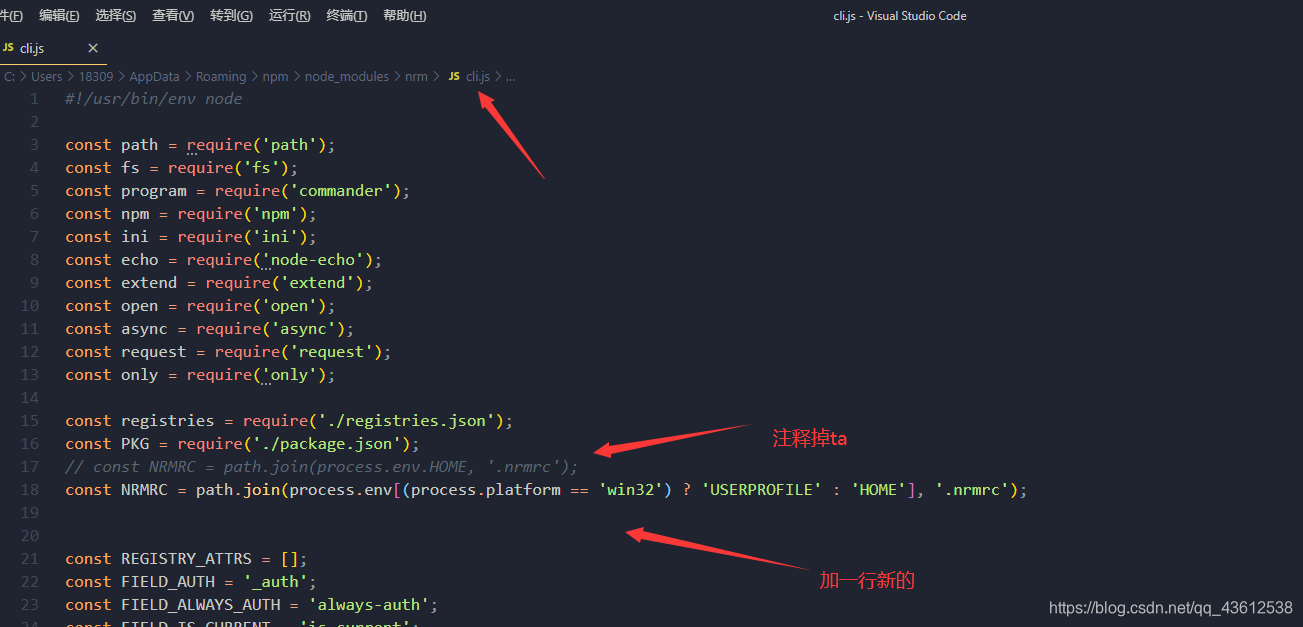Click the 'node-echo' string
This screenshot has width=1303, height=627.
317,260
